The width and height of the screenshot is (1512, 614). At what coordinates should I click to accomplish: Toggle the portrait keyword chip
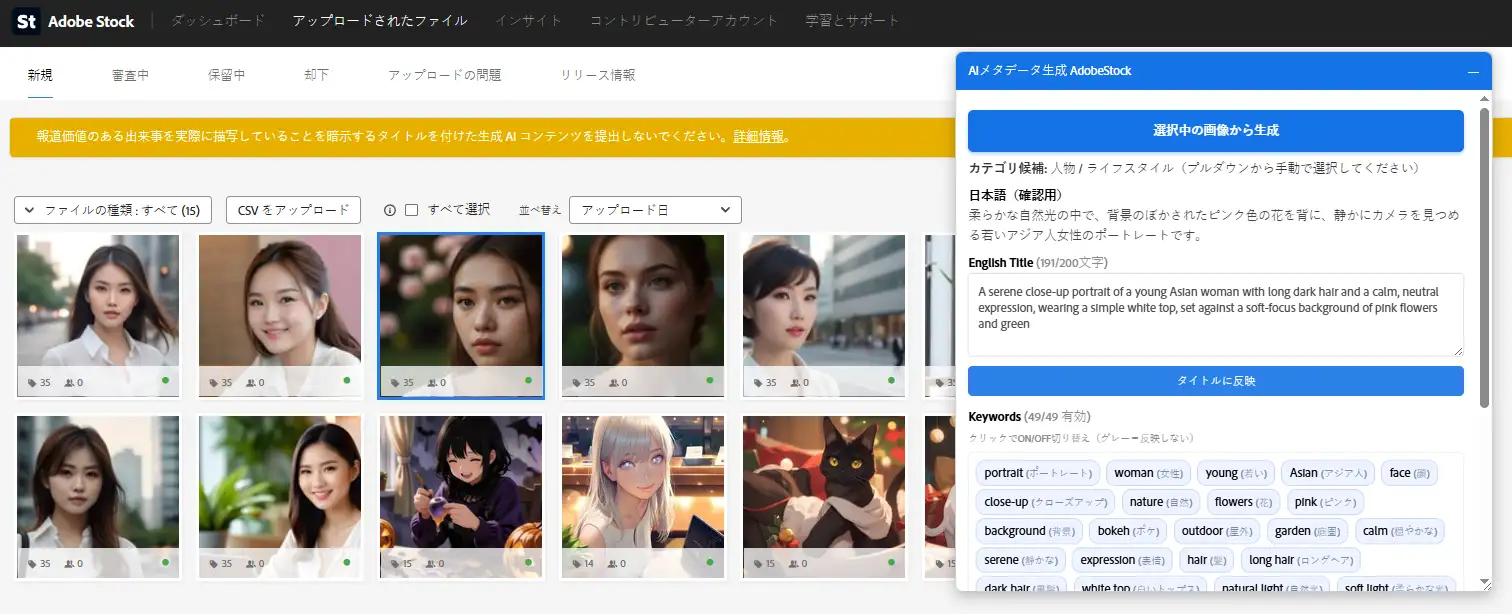click(x=1038, y=473)
